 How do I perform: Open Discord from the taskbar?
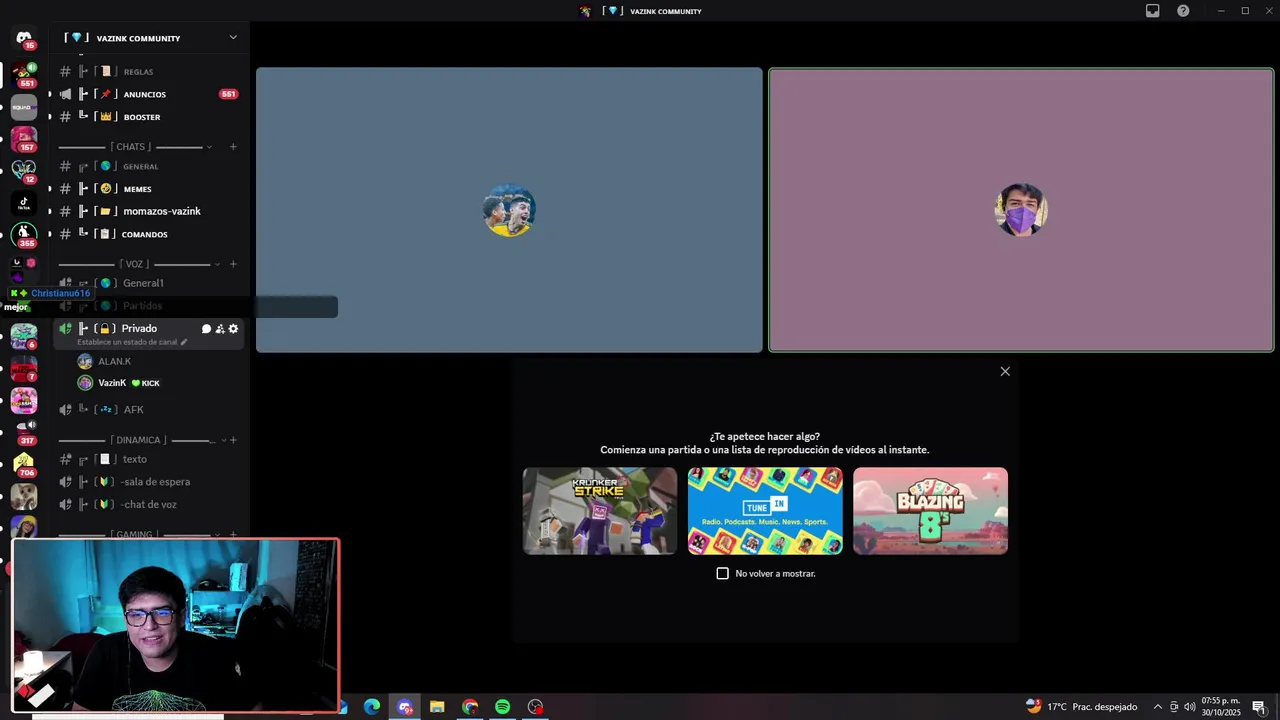(405, 707)
